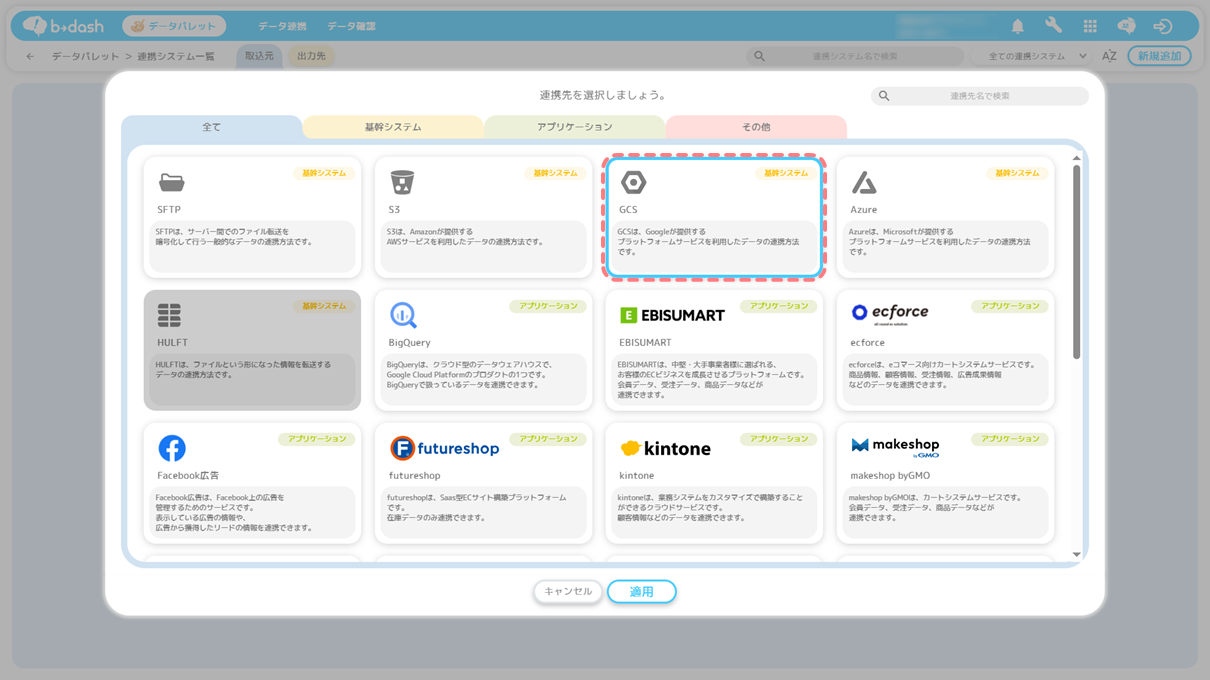Open the データ連携 menu
This screenshot has height=680, width=1210.
[282, 26]
